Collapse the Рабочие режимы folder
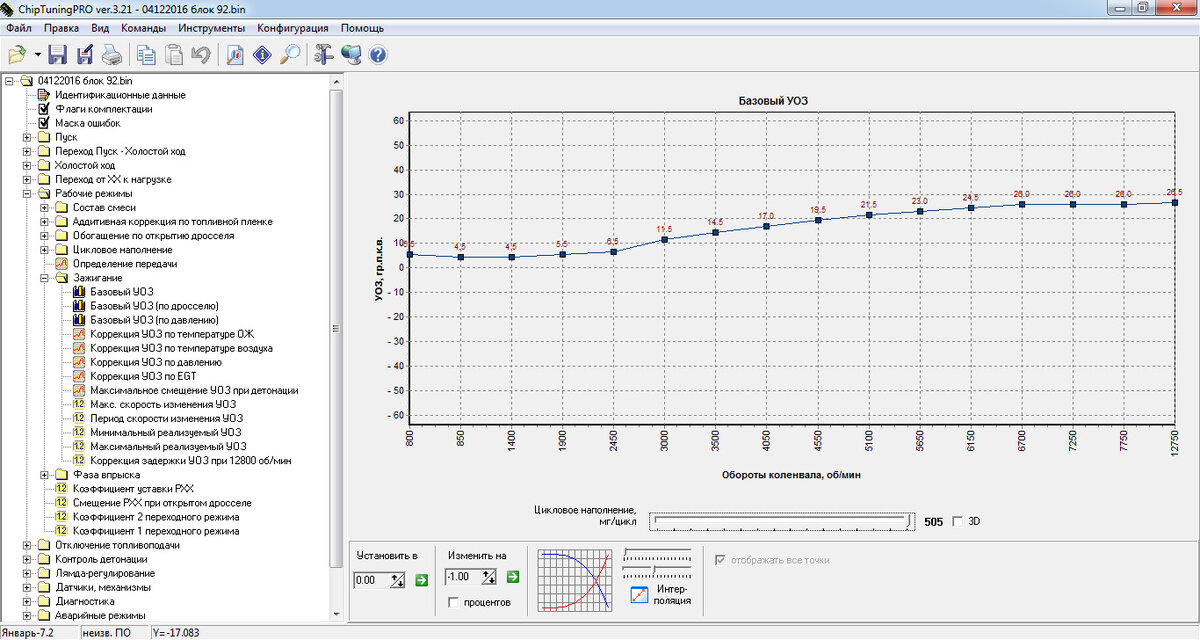 click(27, 193)
